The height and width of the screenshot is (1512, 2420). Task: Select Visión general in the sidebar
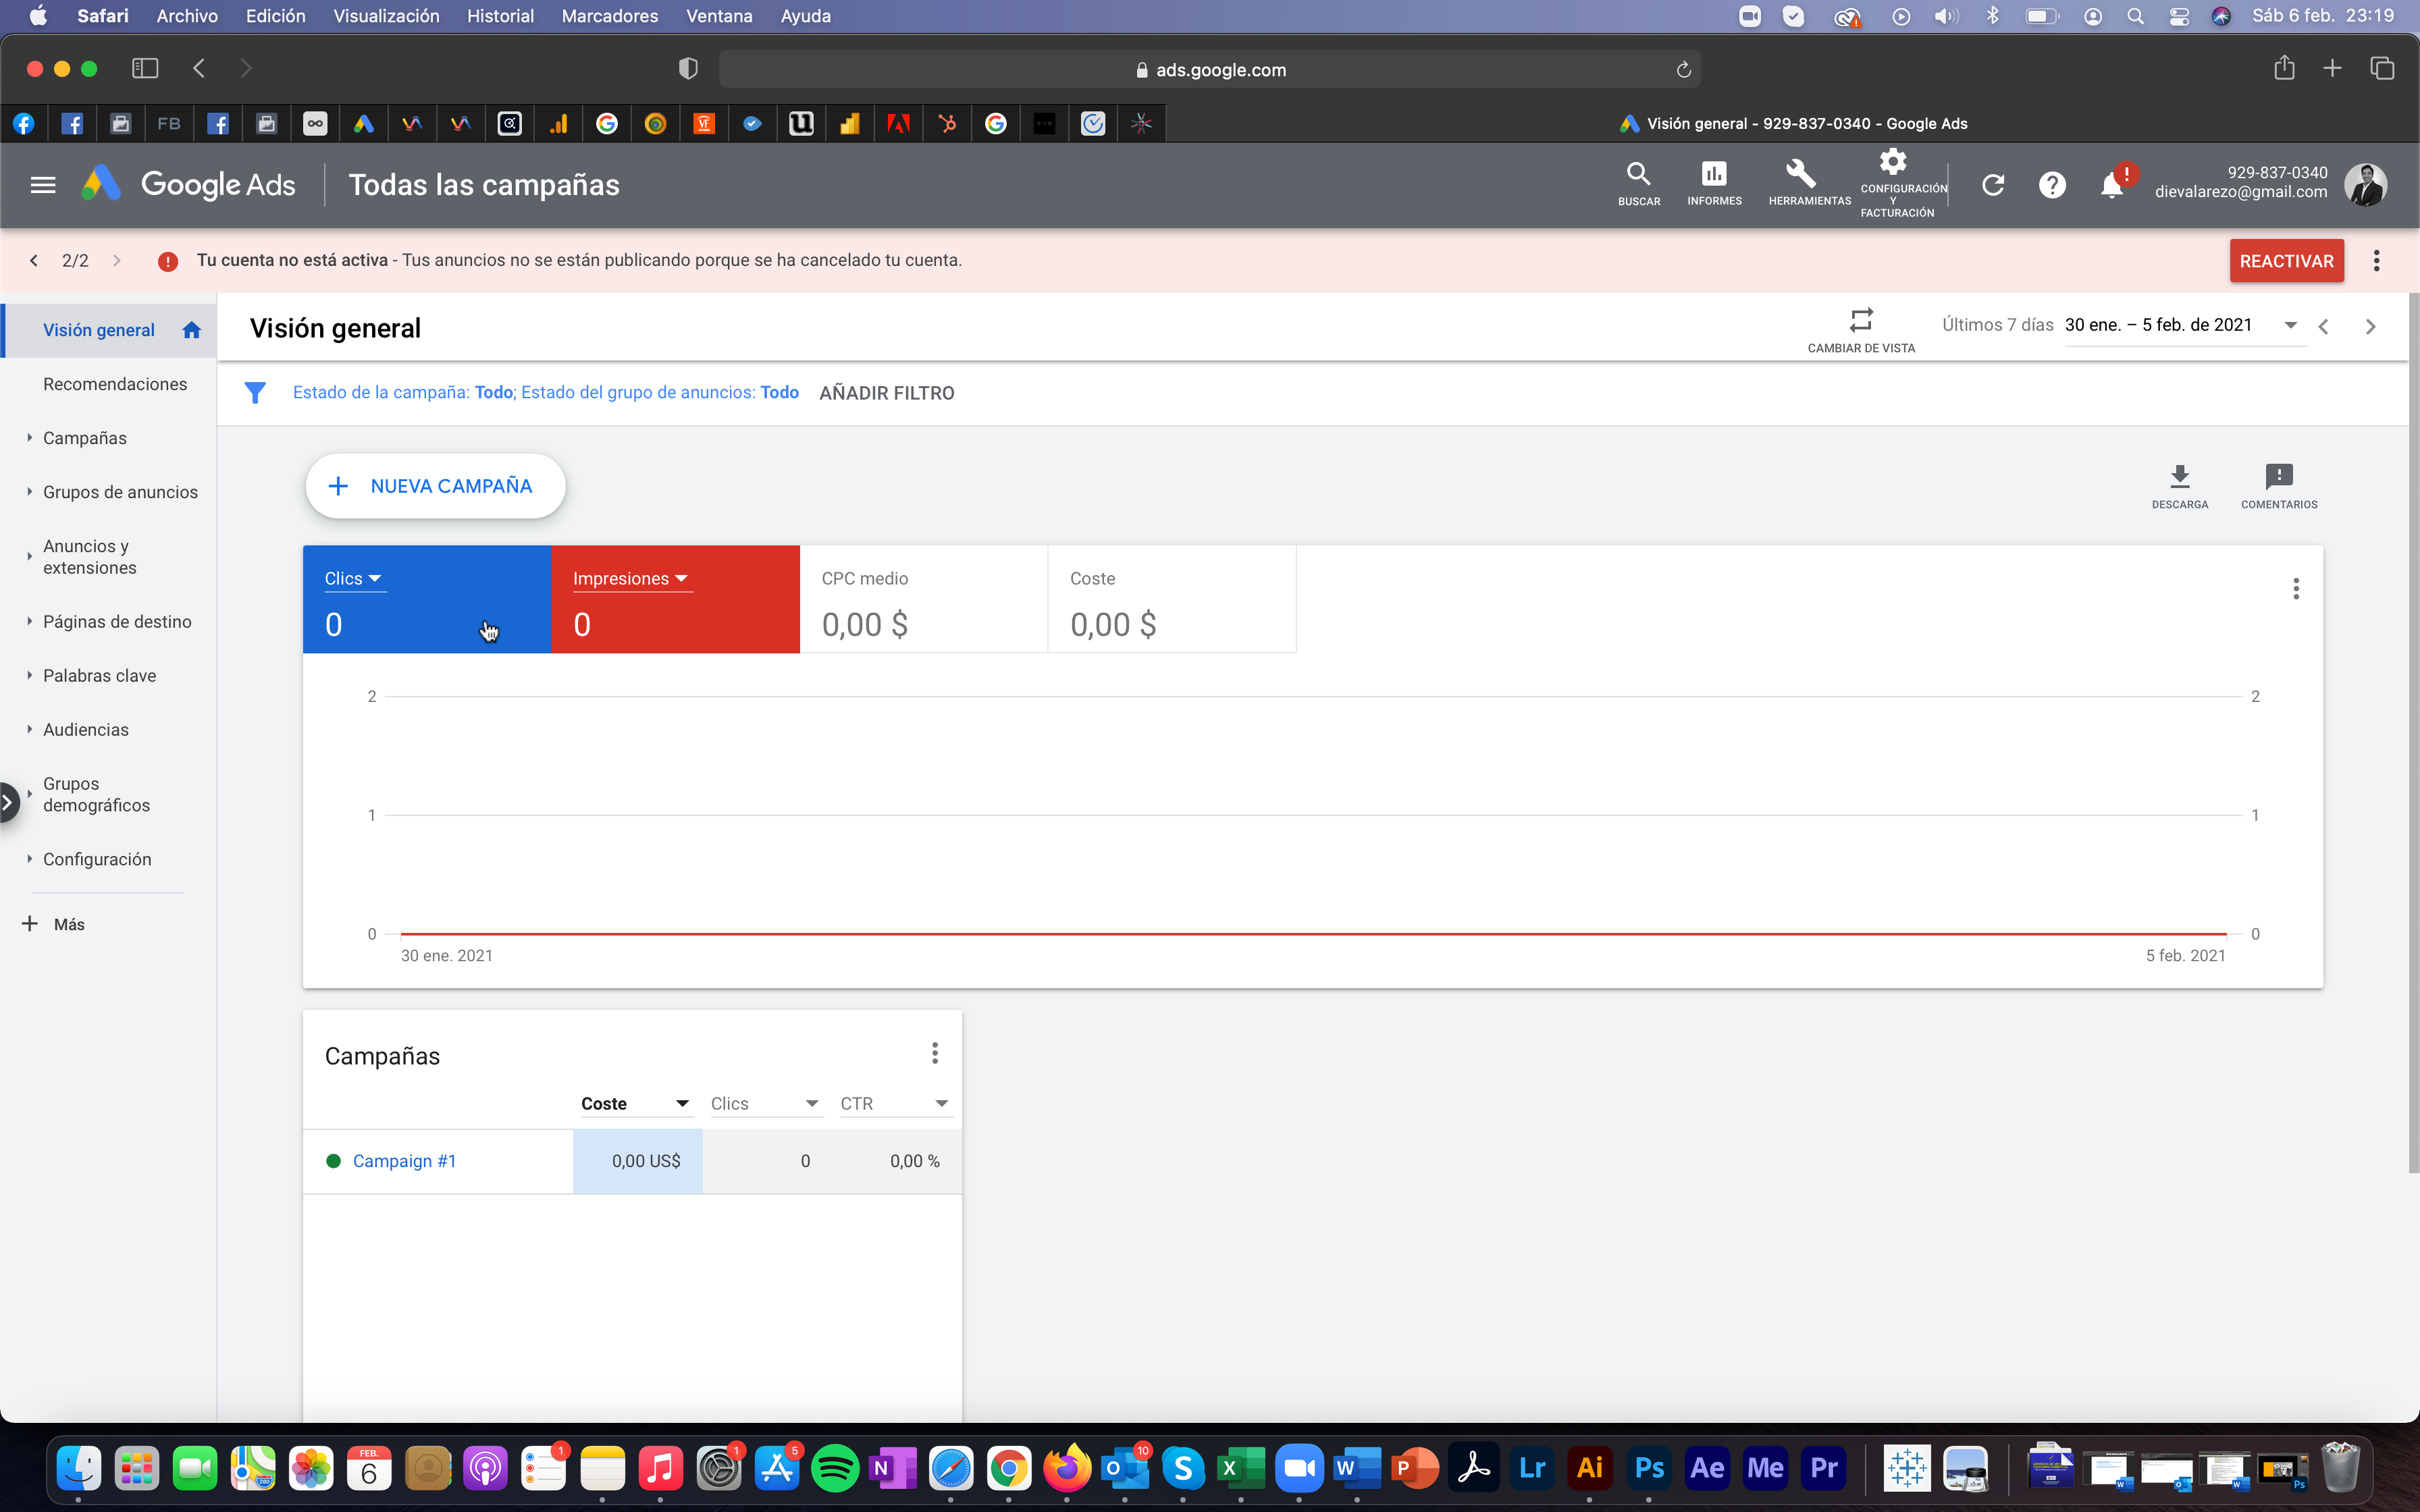(108, 331)
